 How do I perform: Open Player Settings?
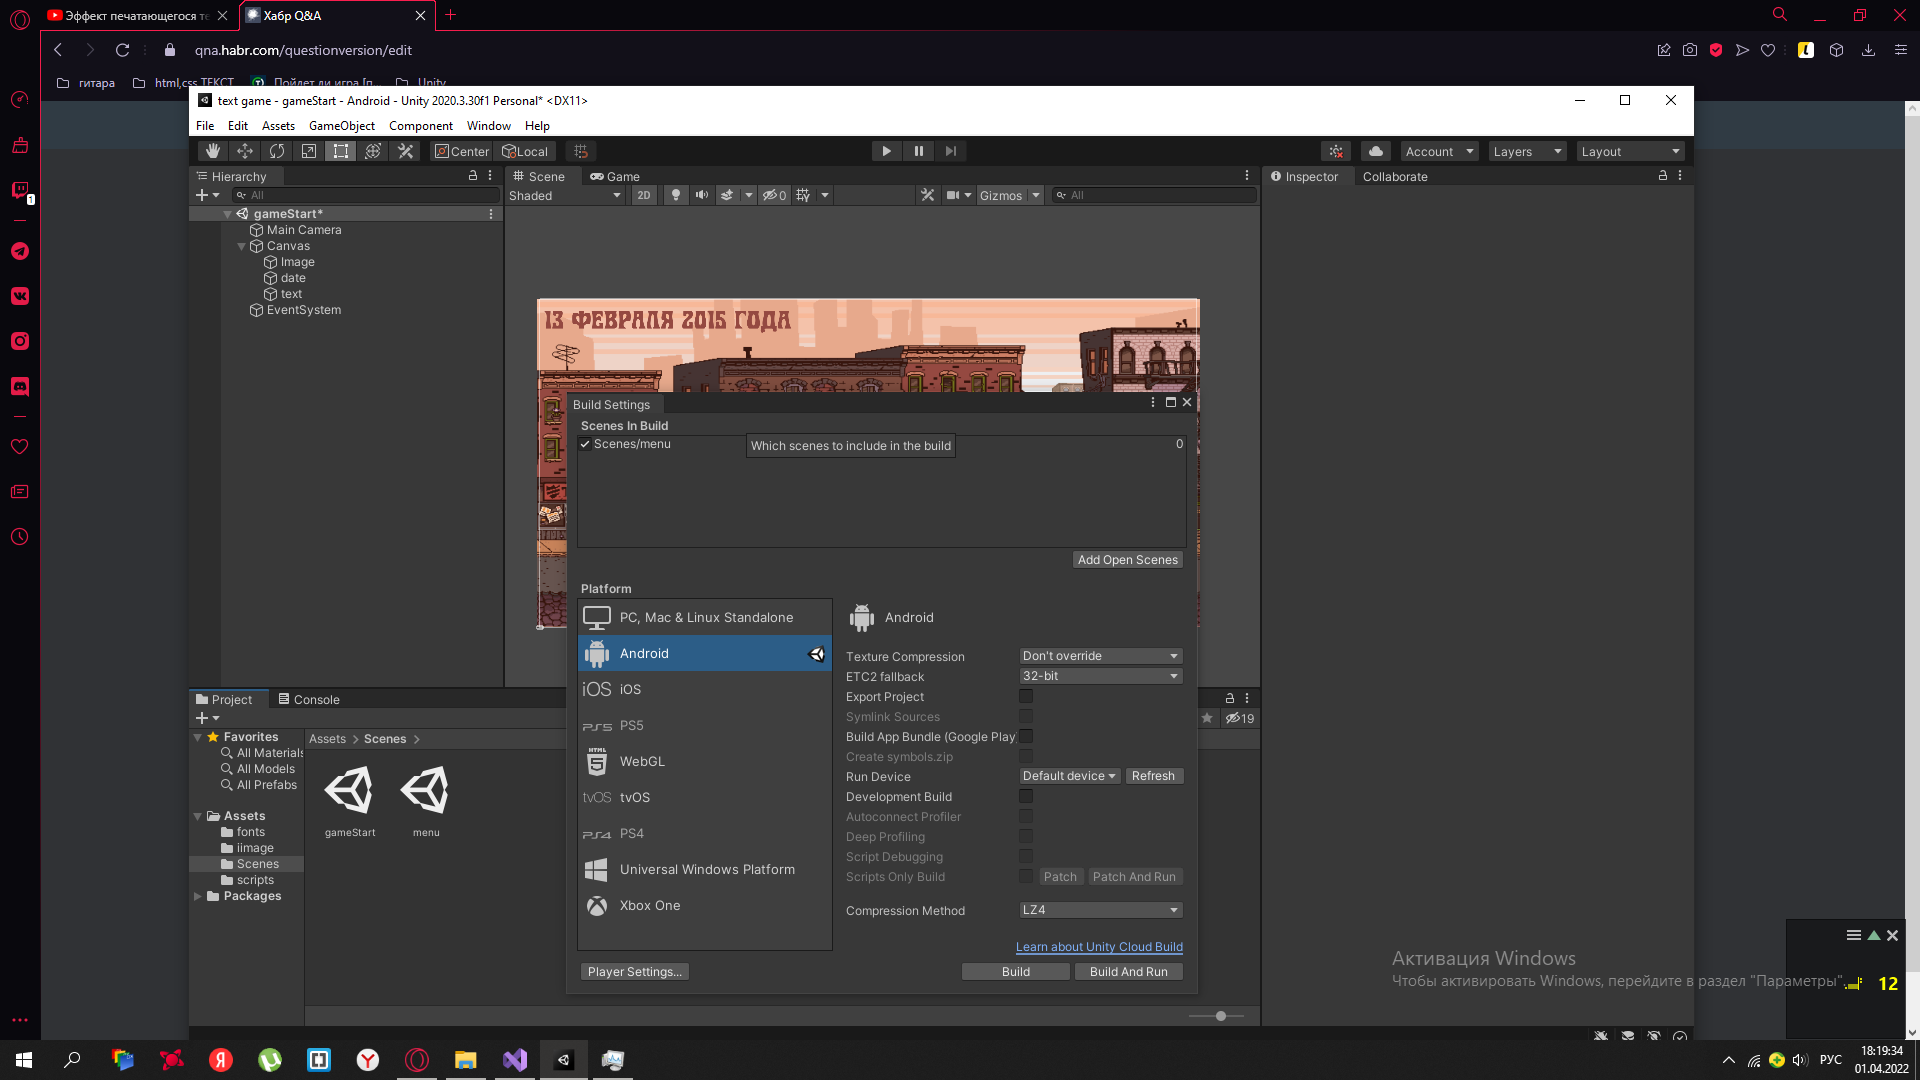click(x=635, y=972)
